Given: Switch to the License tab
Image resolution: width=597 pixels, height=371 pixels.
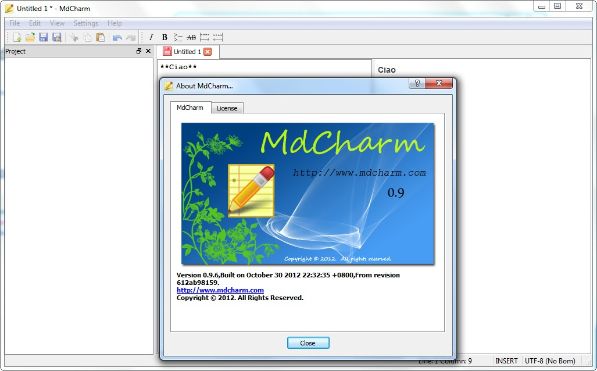Looking at the screenshot, I should (x=227, y=108).
